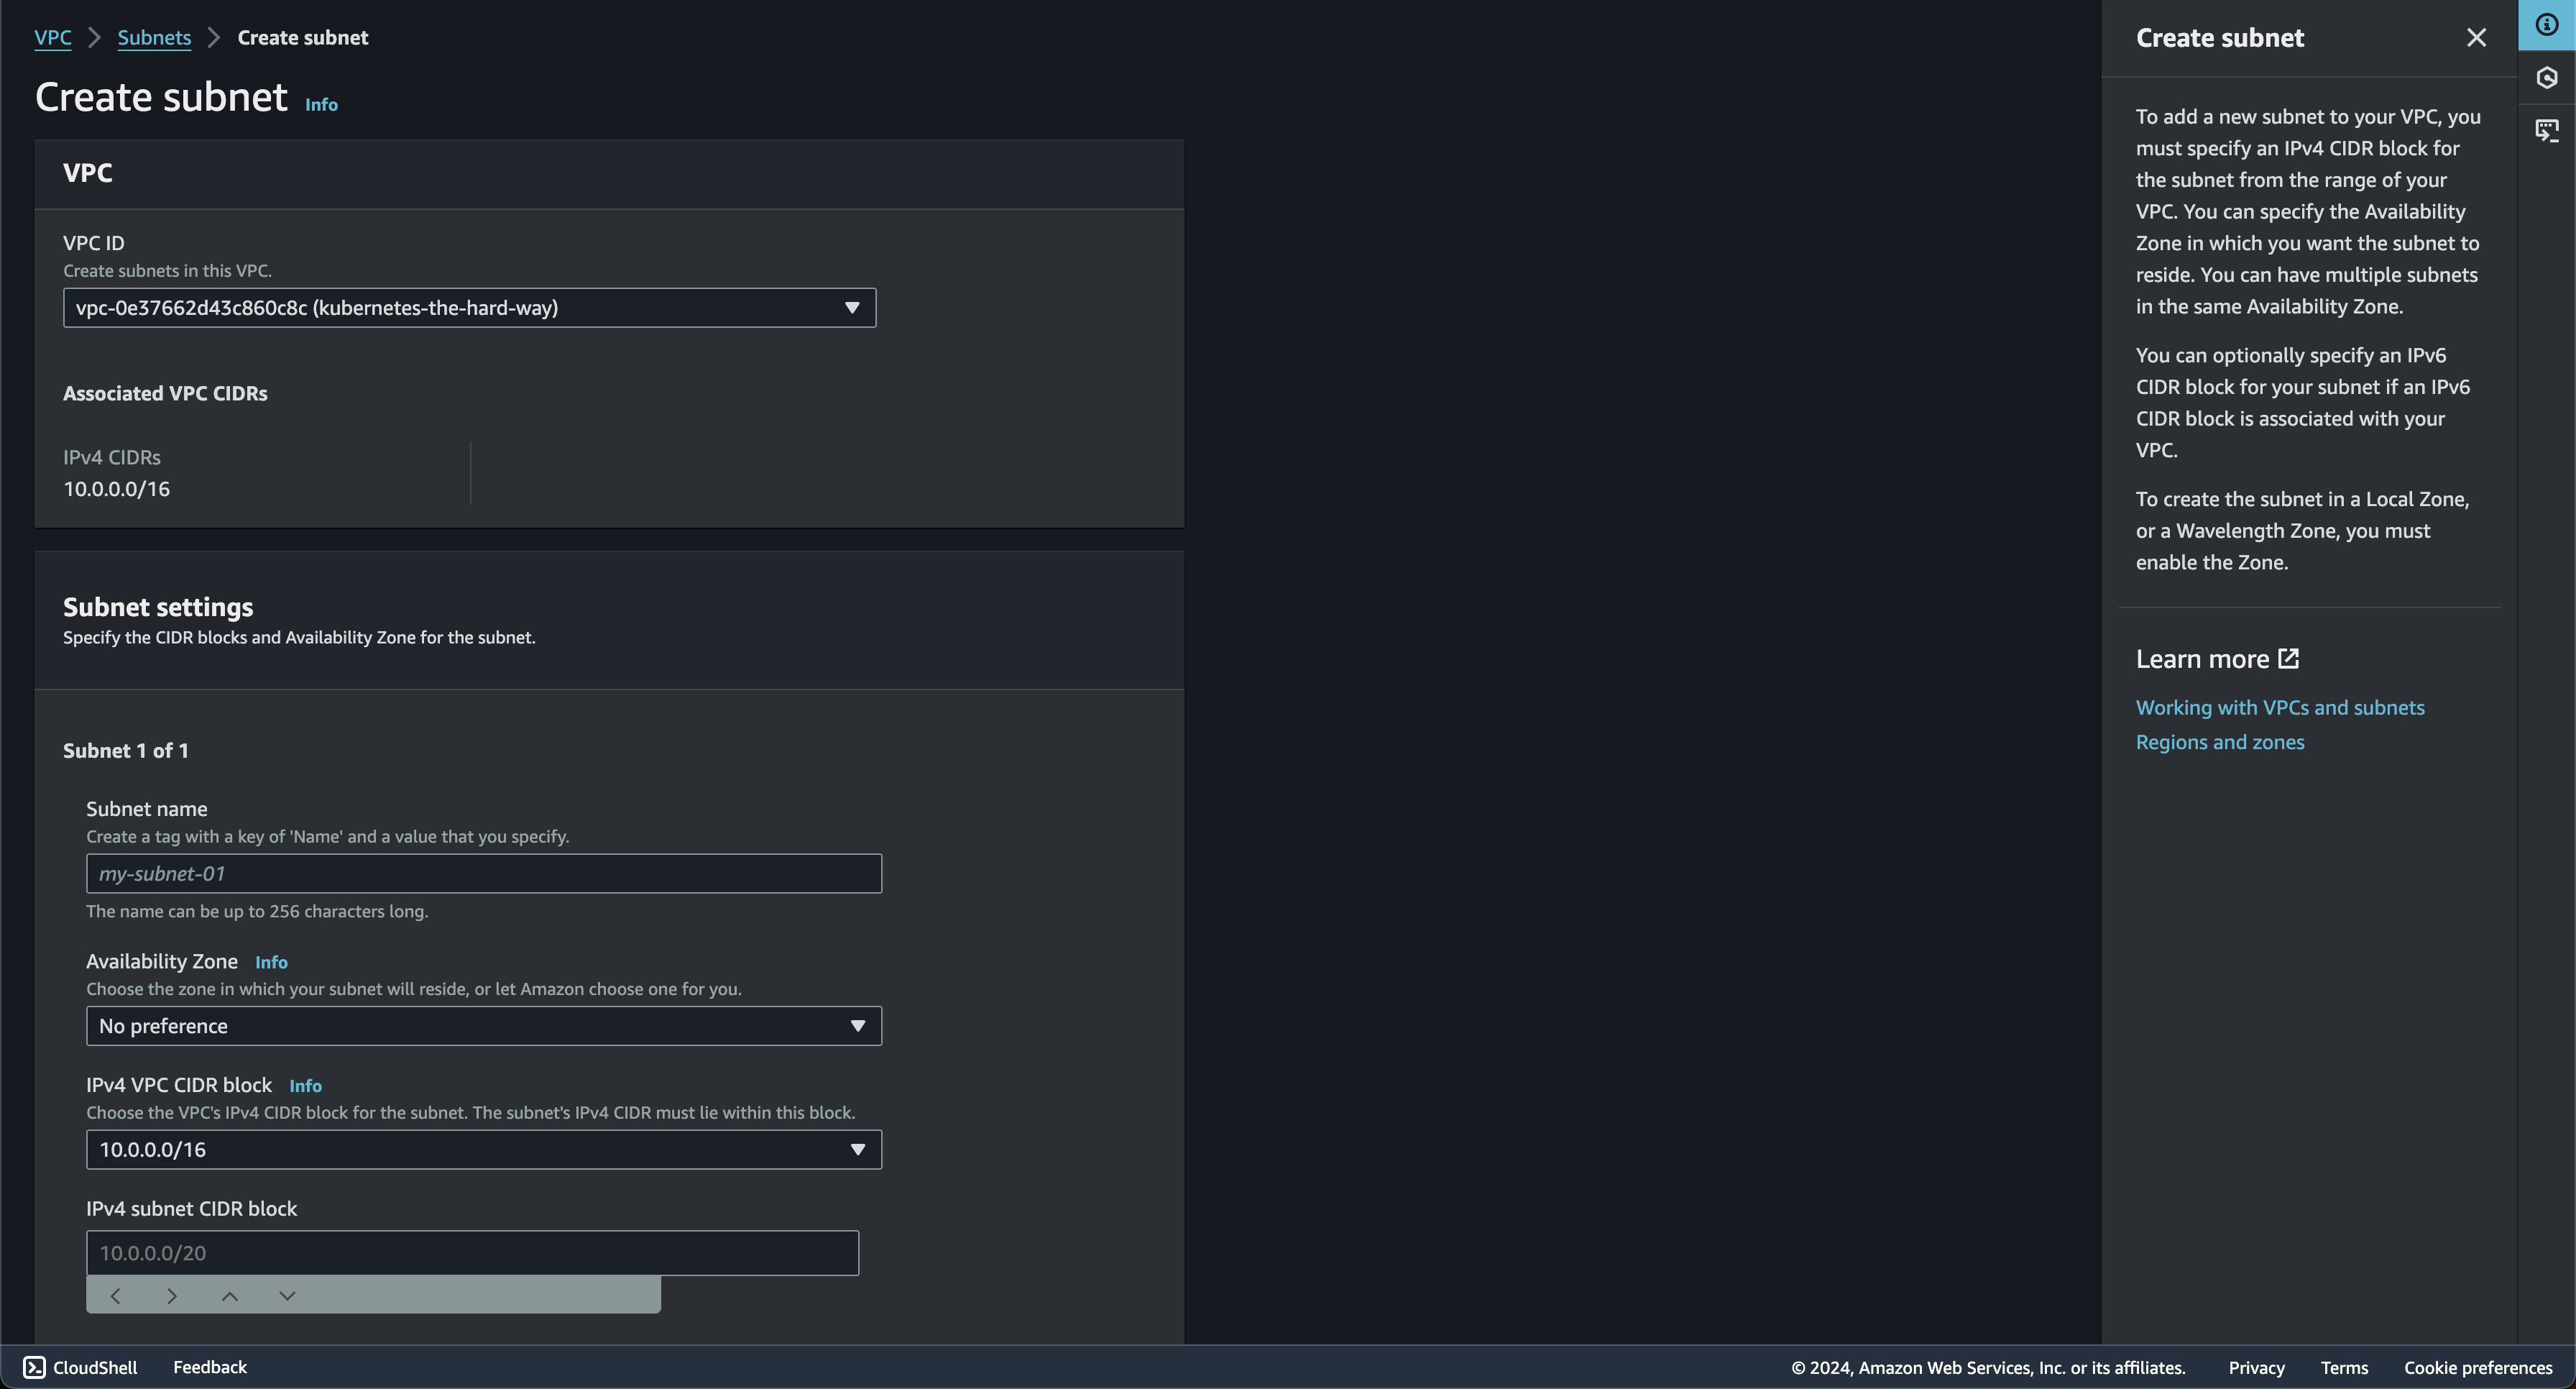The image size is (2576, 1389).
Task: Click the CloudShell terminal icon
Action: [34, 1367]
